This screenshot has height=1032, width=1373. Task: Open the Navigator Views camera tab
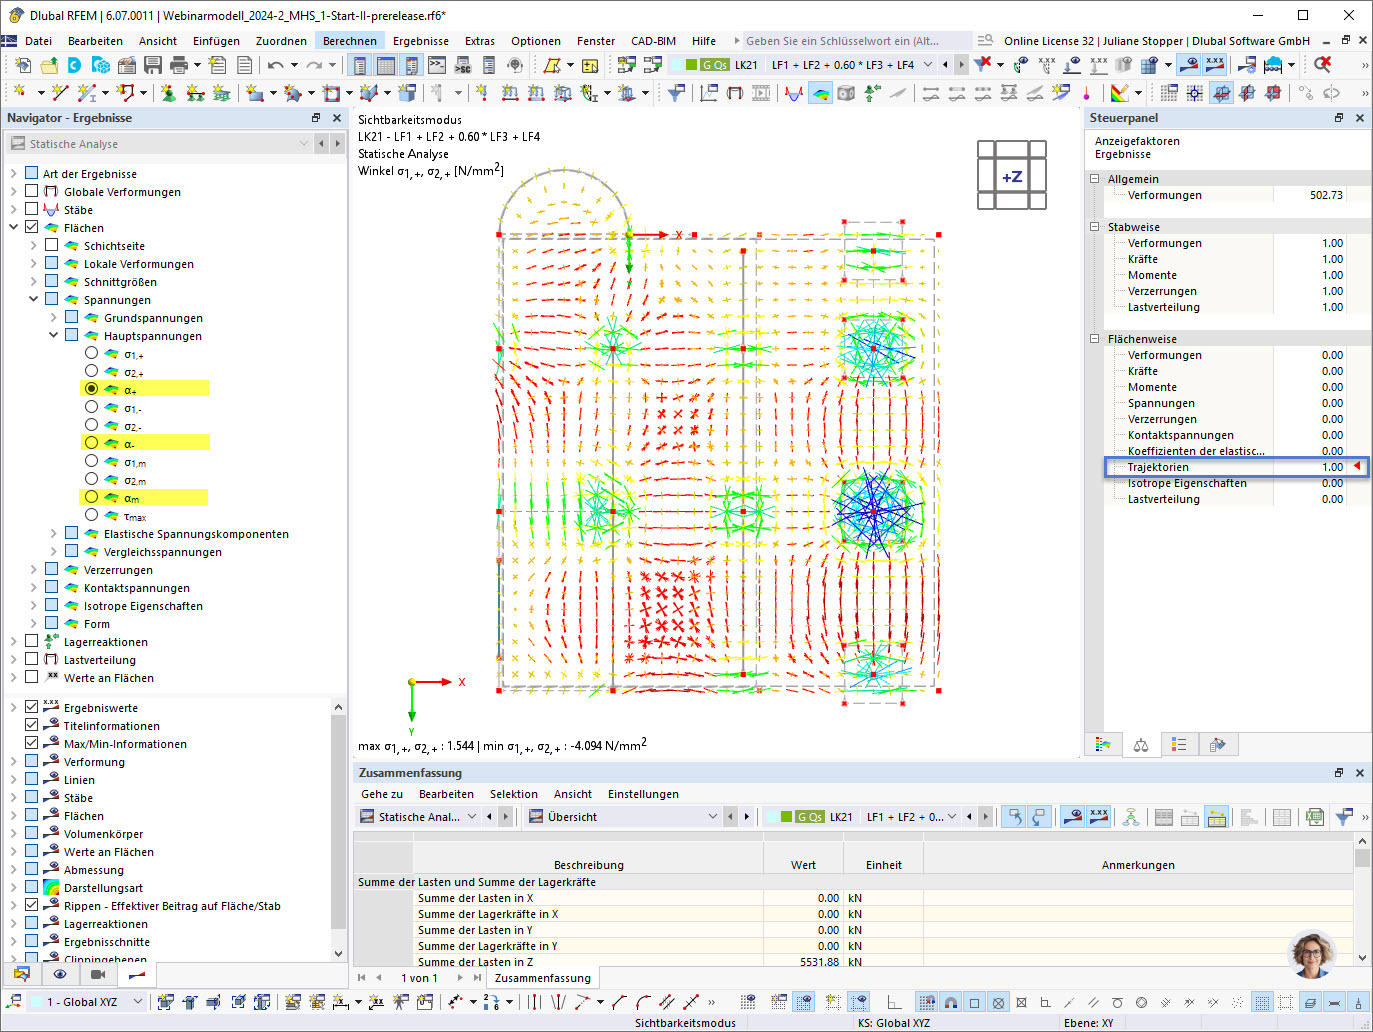(x=98, y=974)
